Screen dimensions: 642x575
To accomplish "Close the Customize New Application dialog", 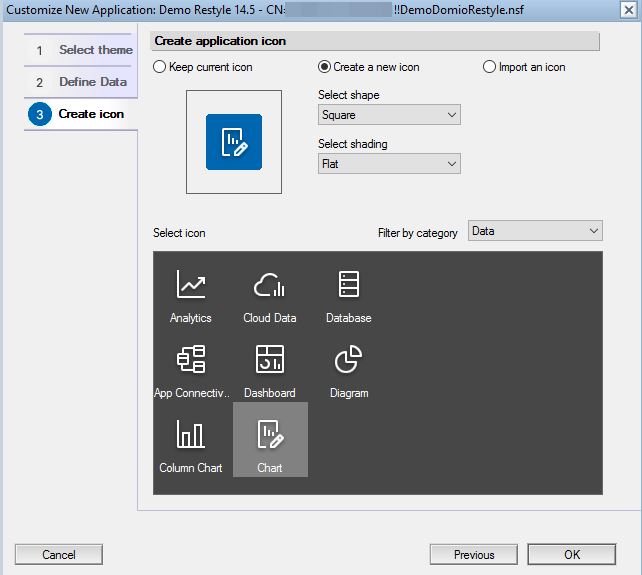I will 628,10.
